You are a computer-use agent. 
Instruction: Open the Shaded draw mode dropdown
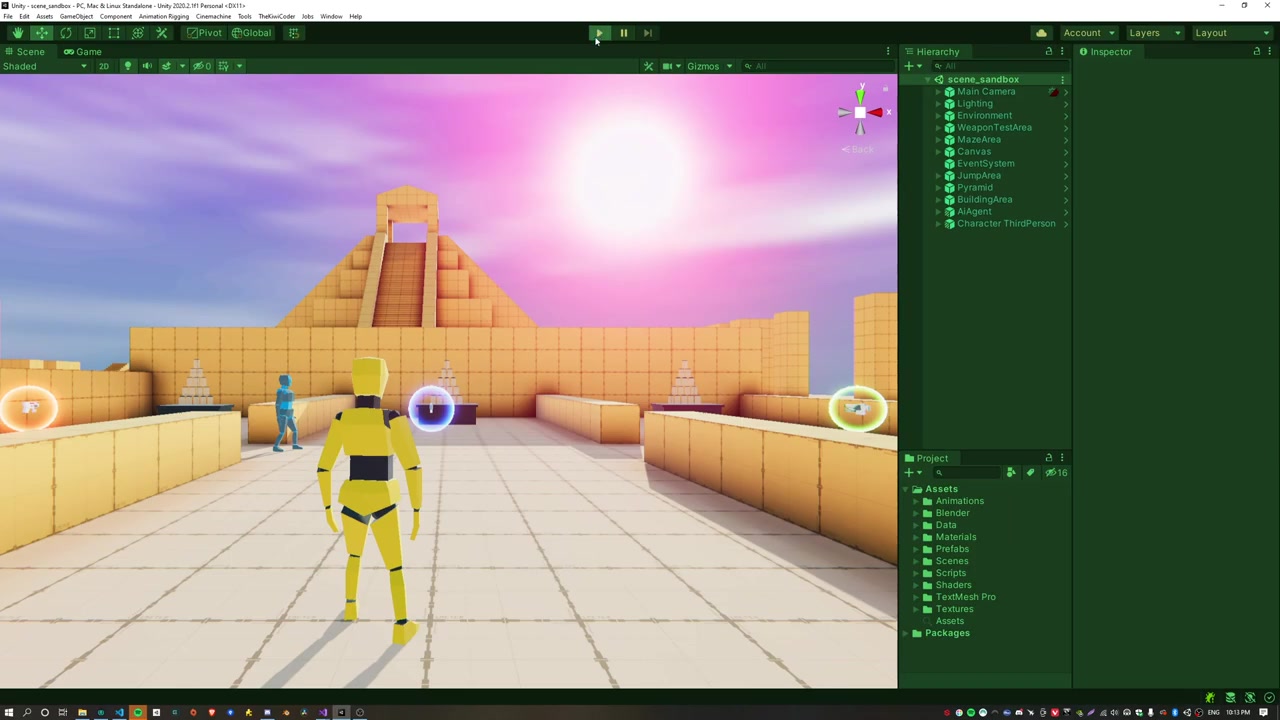click(x=44, y=66)
